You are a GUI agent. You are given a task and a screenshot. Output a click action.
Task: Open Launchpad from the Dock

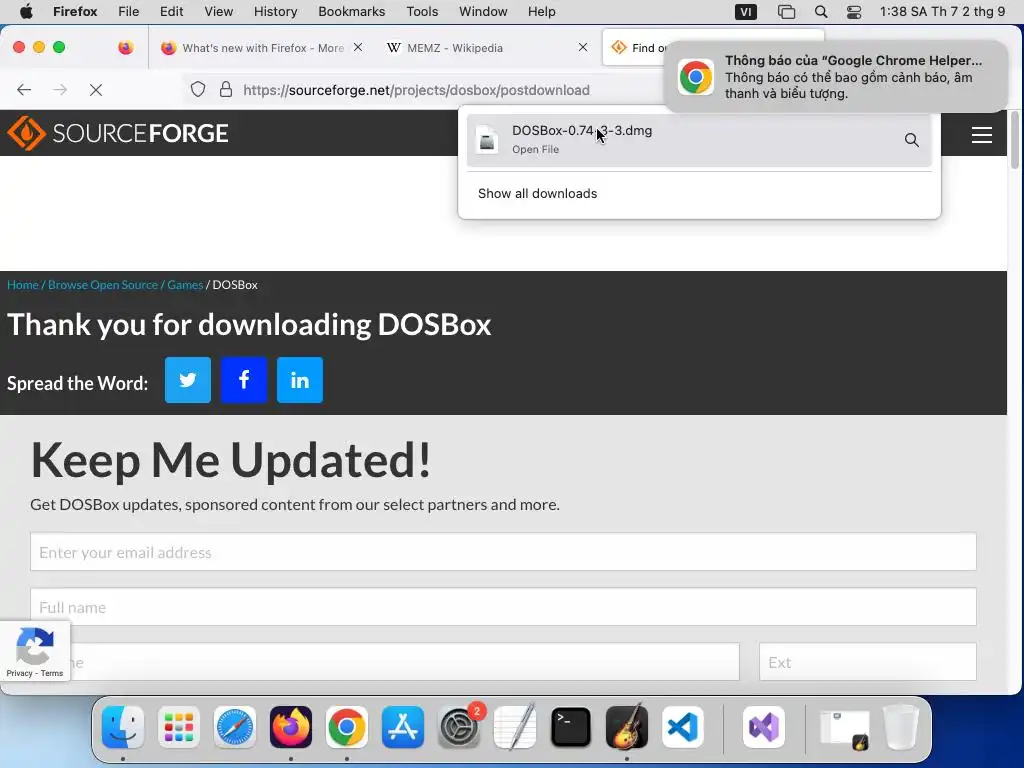(179, 727)
